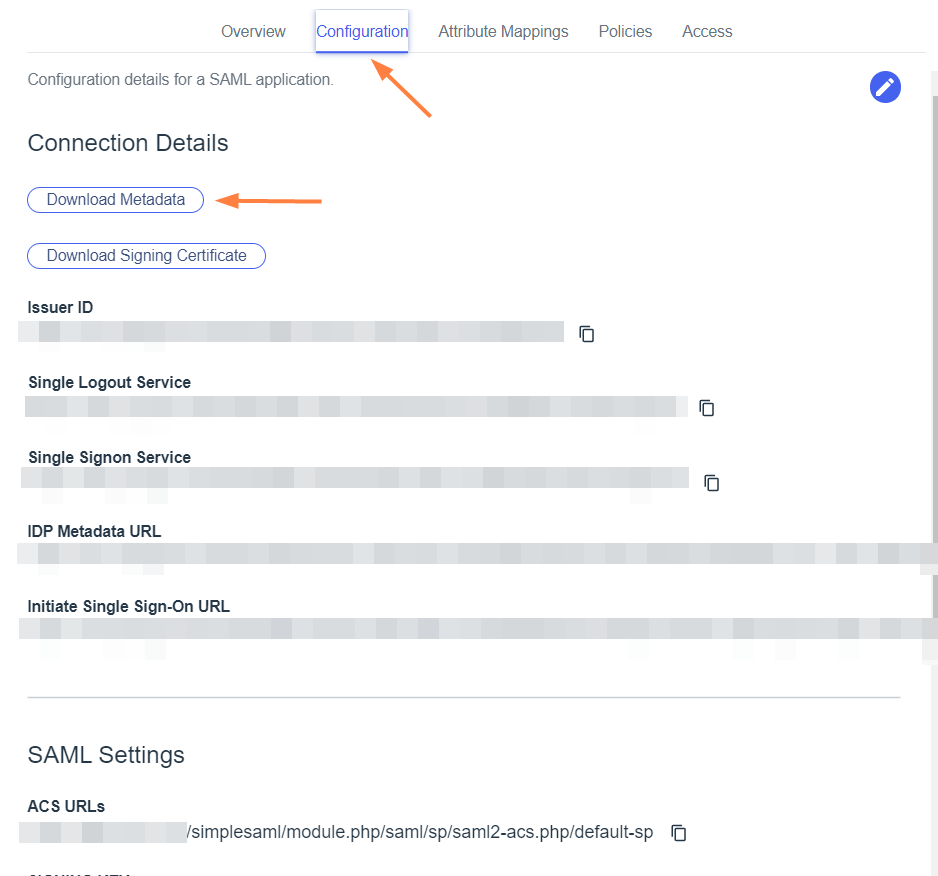Click the blurred IDP Metadata URL value
This screenshot has height=876, width=938.
point(470,554)
